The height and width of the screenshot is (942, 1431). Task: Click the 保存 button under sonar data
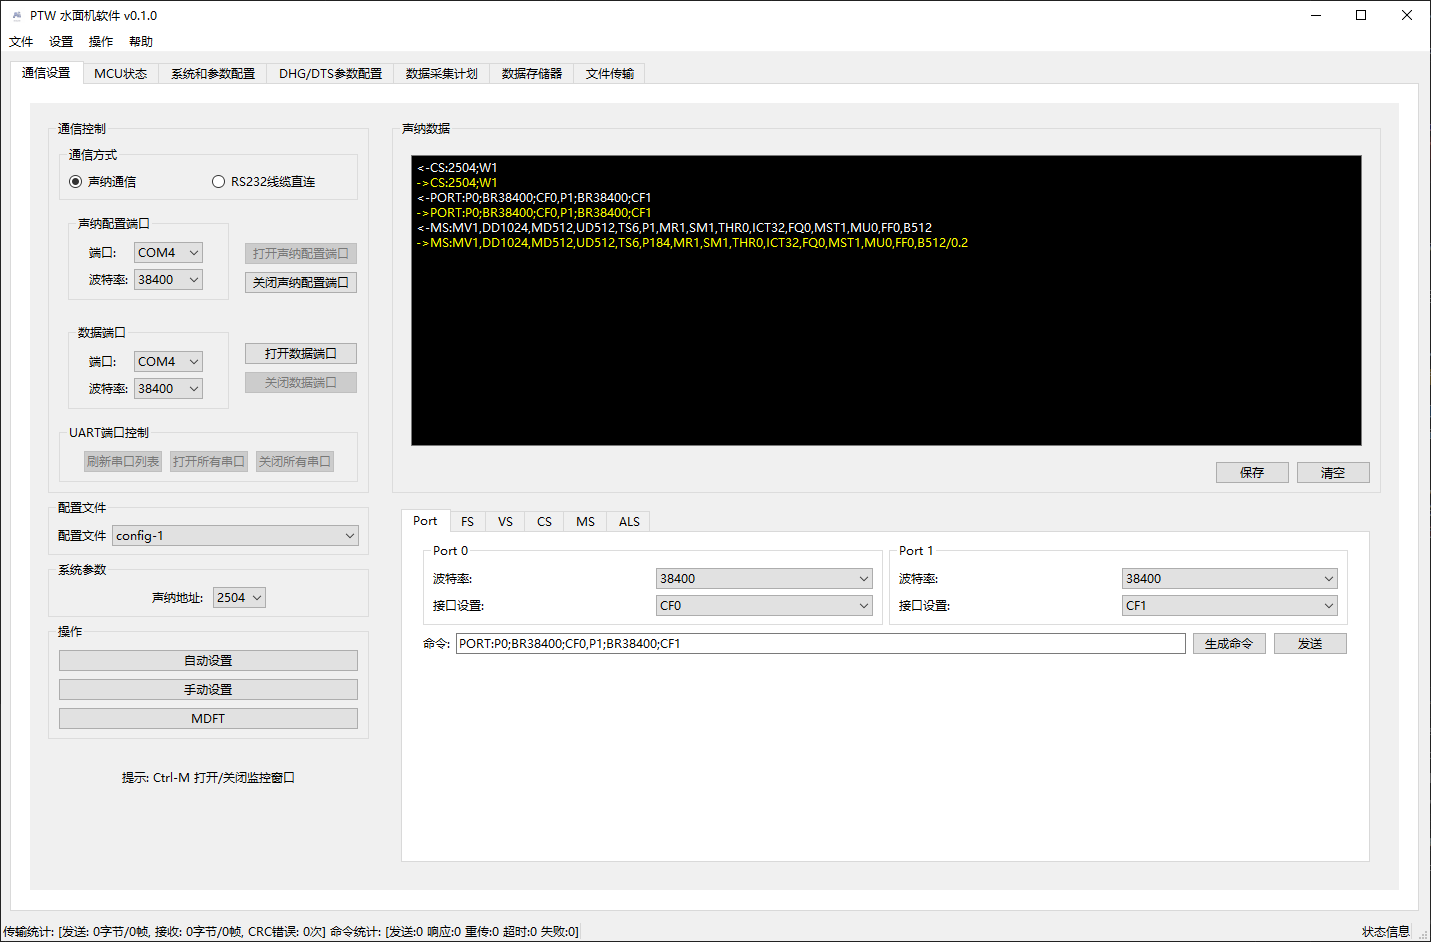click(1252, 473)
